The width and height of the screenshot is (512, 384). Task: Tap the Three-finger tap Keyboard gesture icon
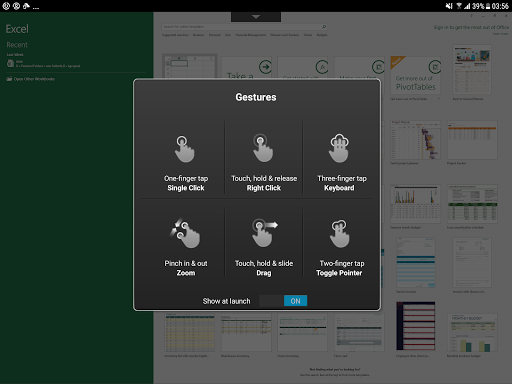coord(339,148)
